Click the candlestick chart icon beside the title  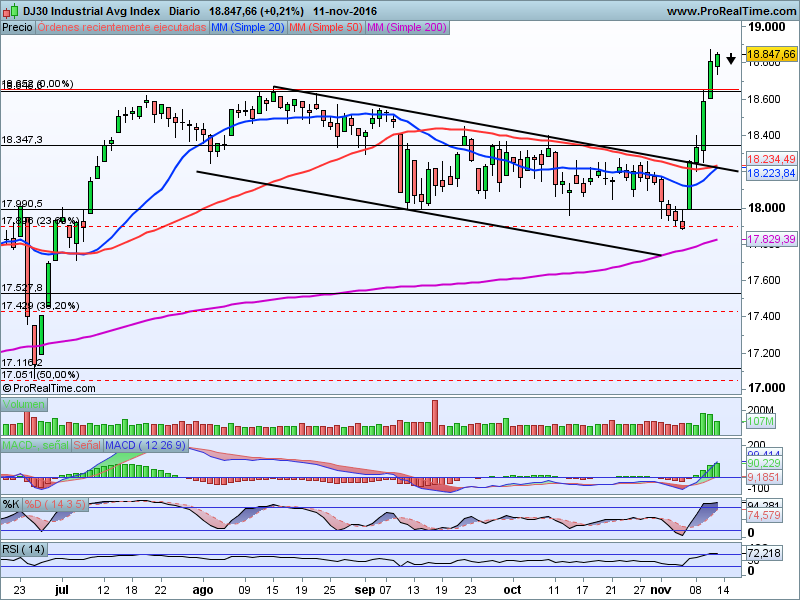(x=10, y=10)
